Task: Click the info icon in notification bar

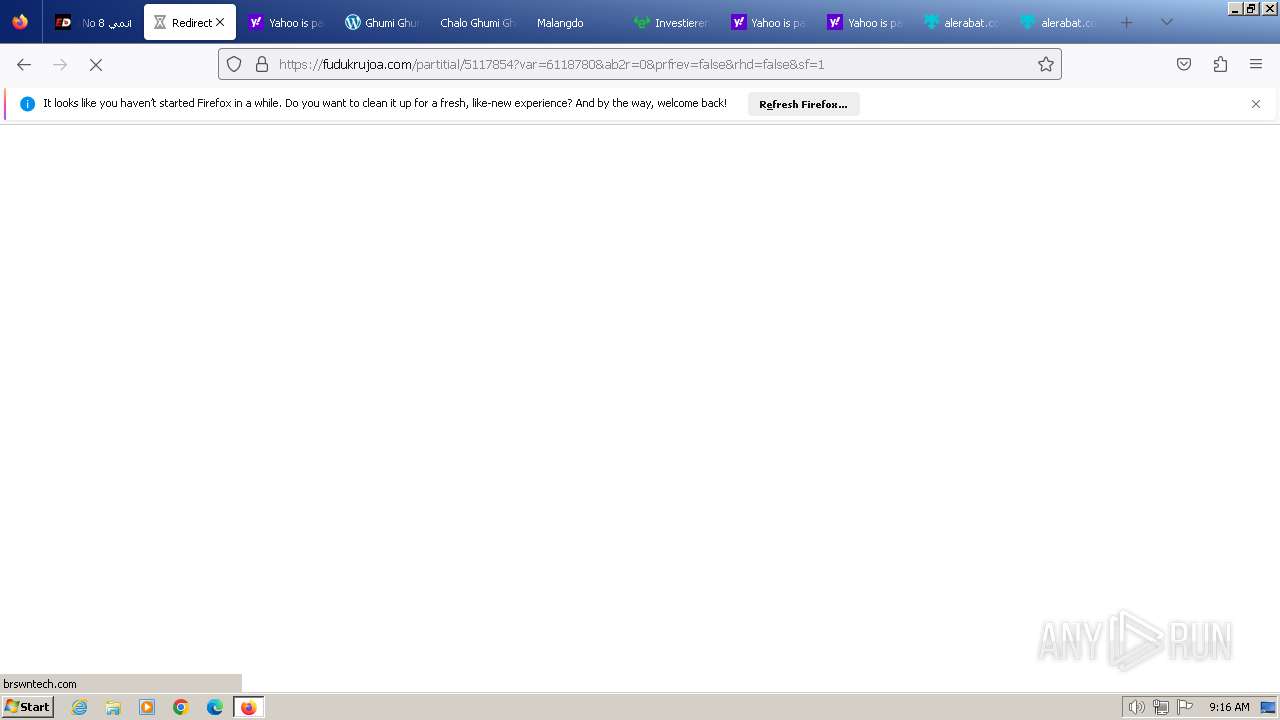Action: pyautogui.click(x=27, y=104)
